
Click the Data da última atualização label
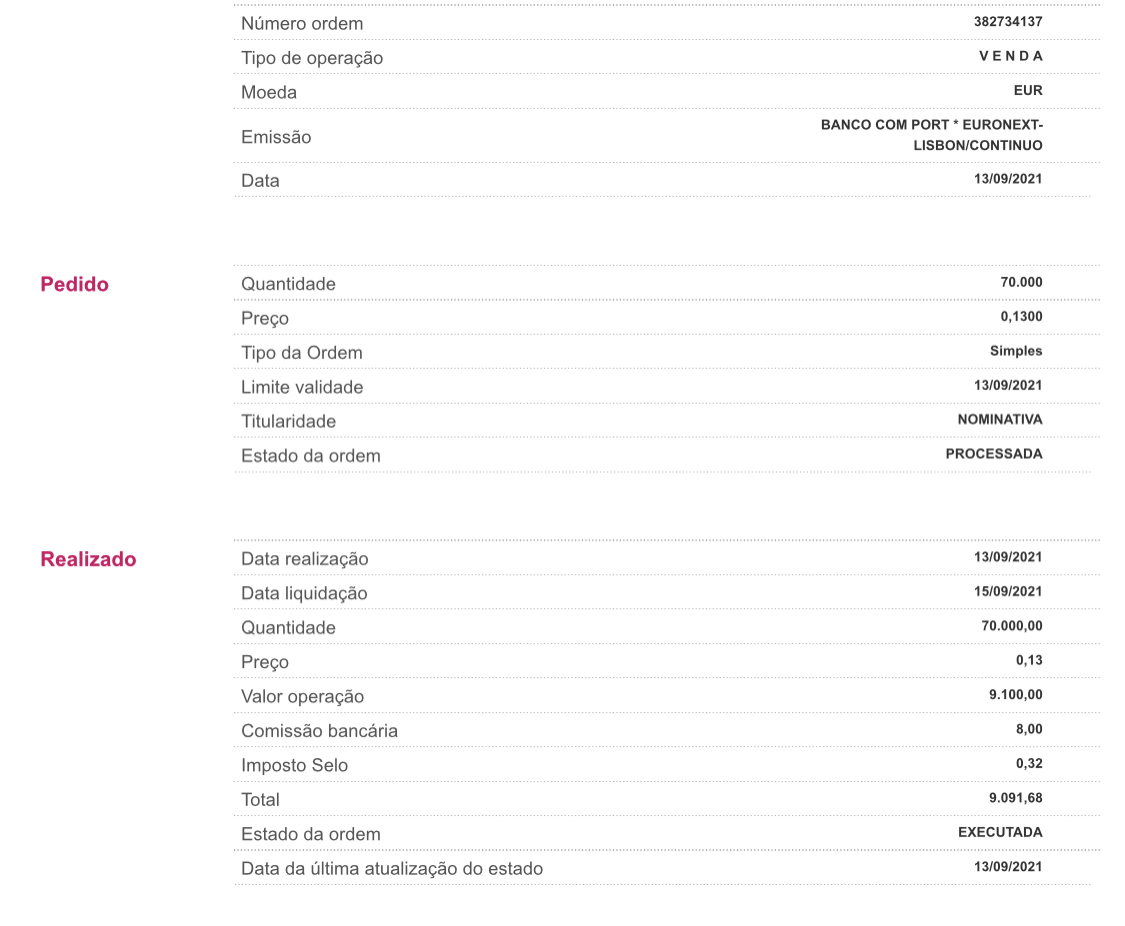[x=392, y=869]
